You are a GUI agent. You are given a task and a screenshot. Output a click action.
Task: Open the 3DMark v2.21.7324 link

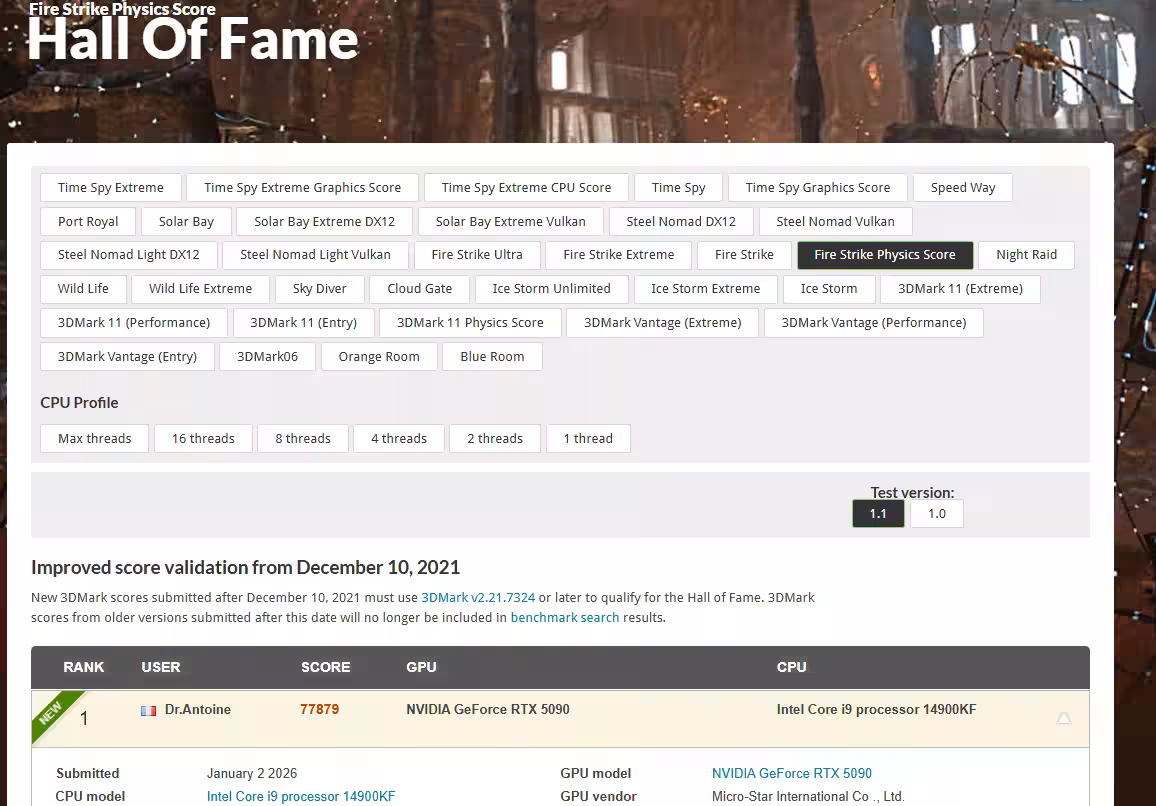click(x=477, y=598)
